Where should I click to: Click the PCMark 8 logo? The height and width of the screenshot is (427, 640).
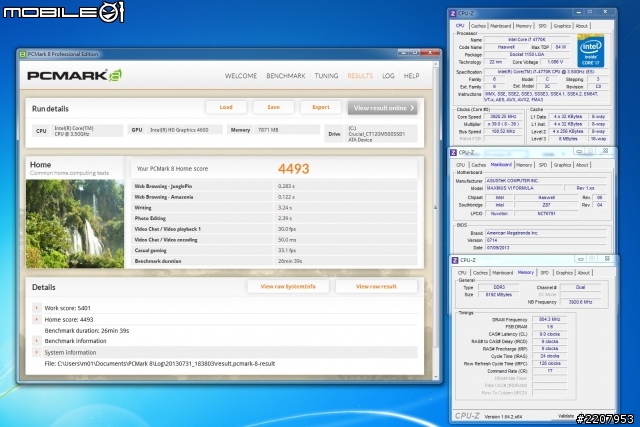click(x=75, y=76)
